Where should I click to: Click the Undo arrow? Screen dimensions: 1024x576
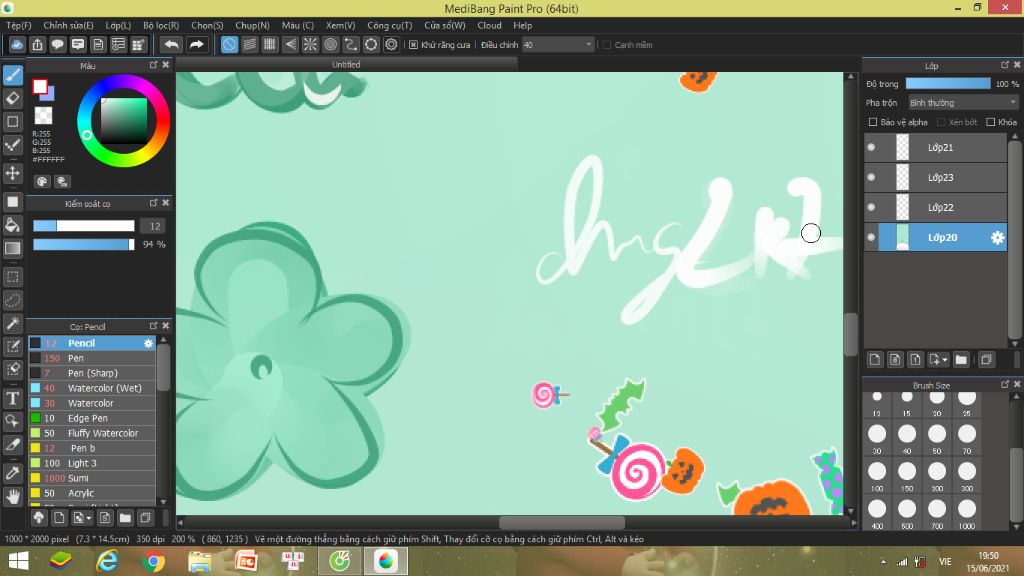pos(171,44)
